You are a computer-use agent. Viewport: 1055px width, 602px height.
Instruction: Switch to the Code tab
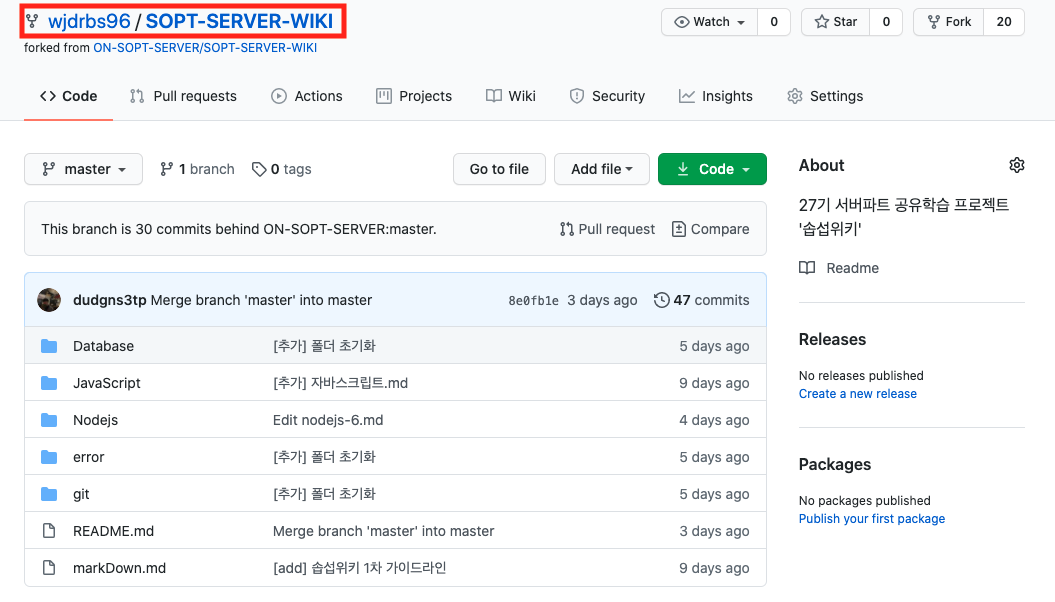tap(69, 96)
